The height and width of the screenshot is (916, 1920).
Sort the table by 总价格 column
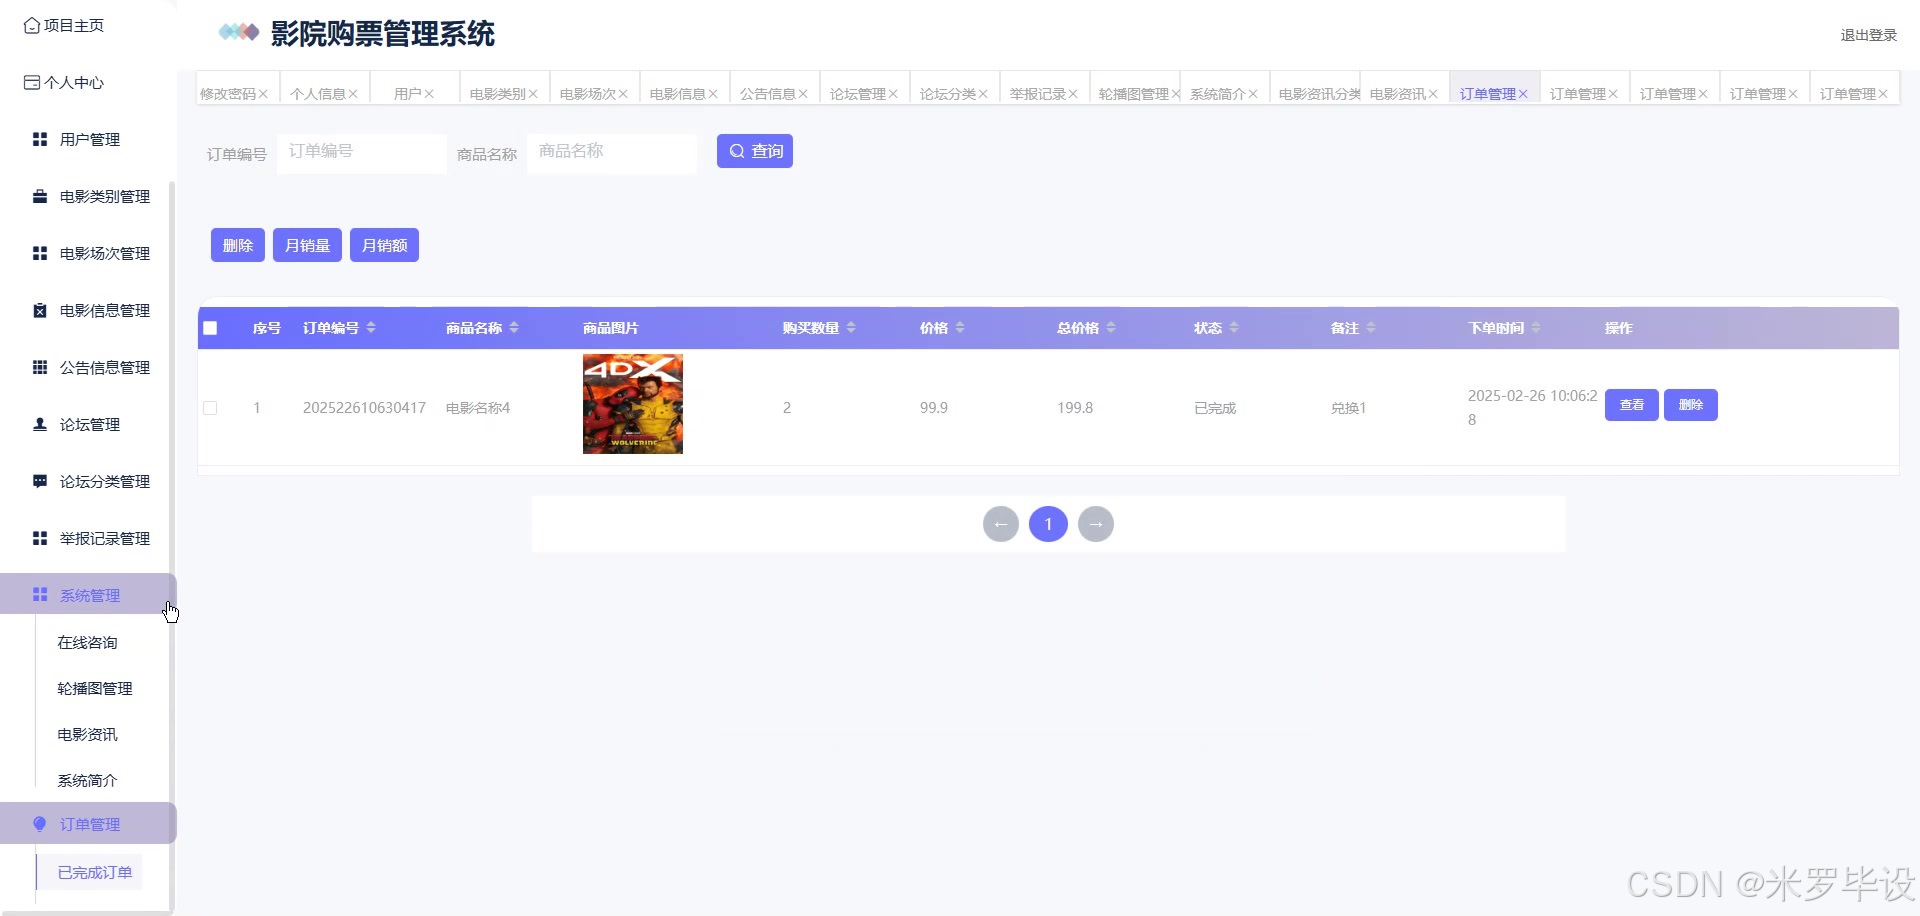1111,328
